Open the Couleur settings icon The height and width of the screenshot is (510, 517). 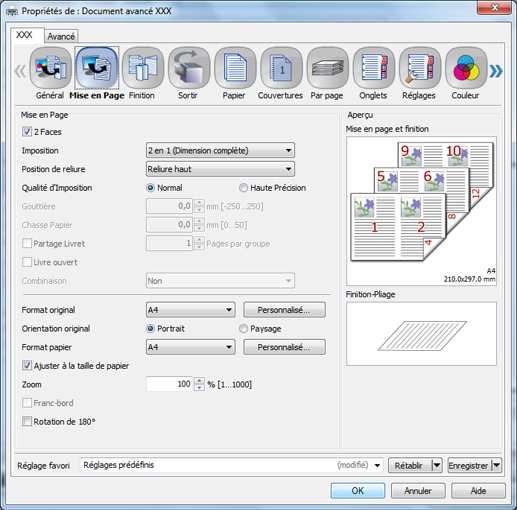coord(466,68)
